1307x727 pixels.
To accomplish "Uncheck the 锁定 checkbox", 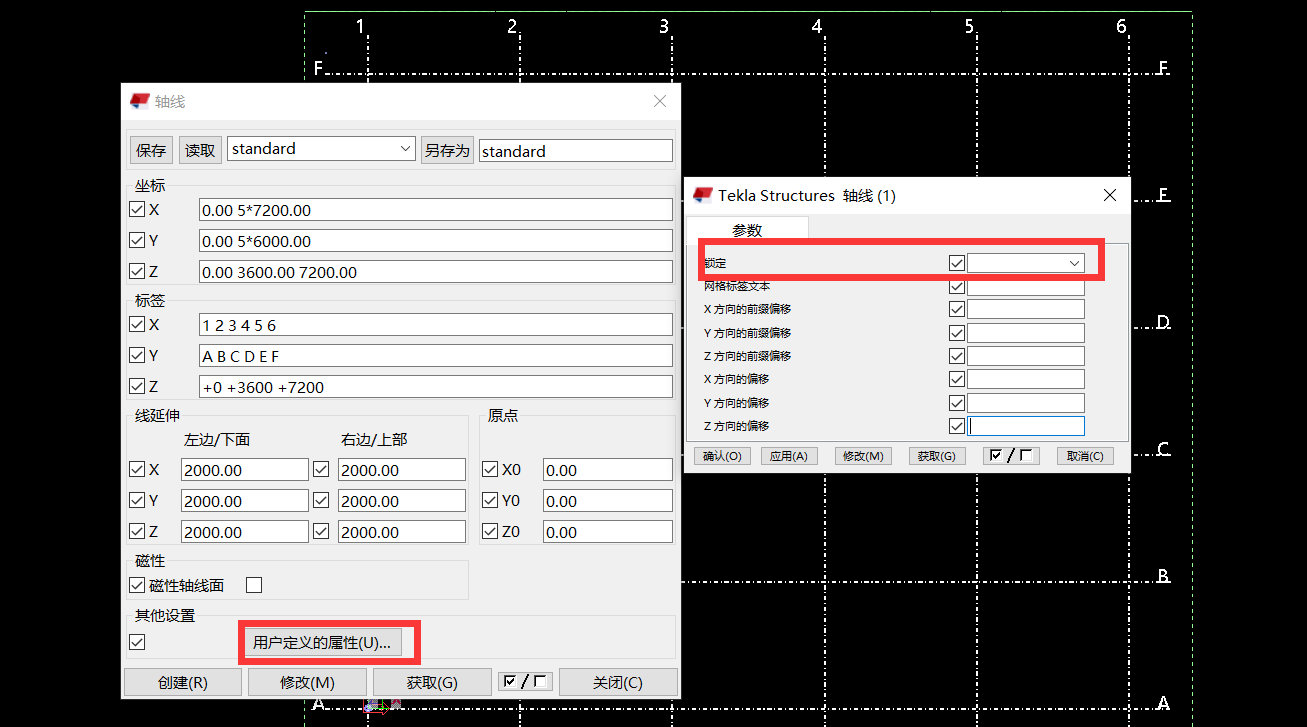I will pyautogui.click(x=957, y=263).
